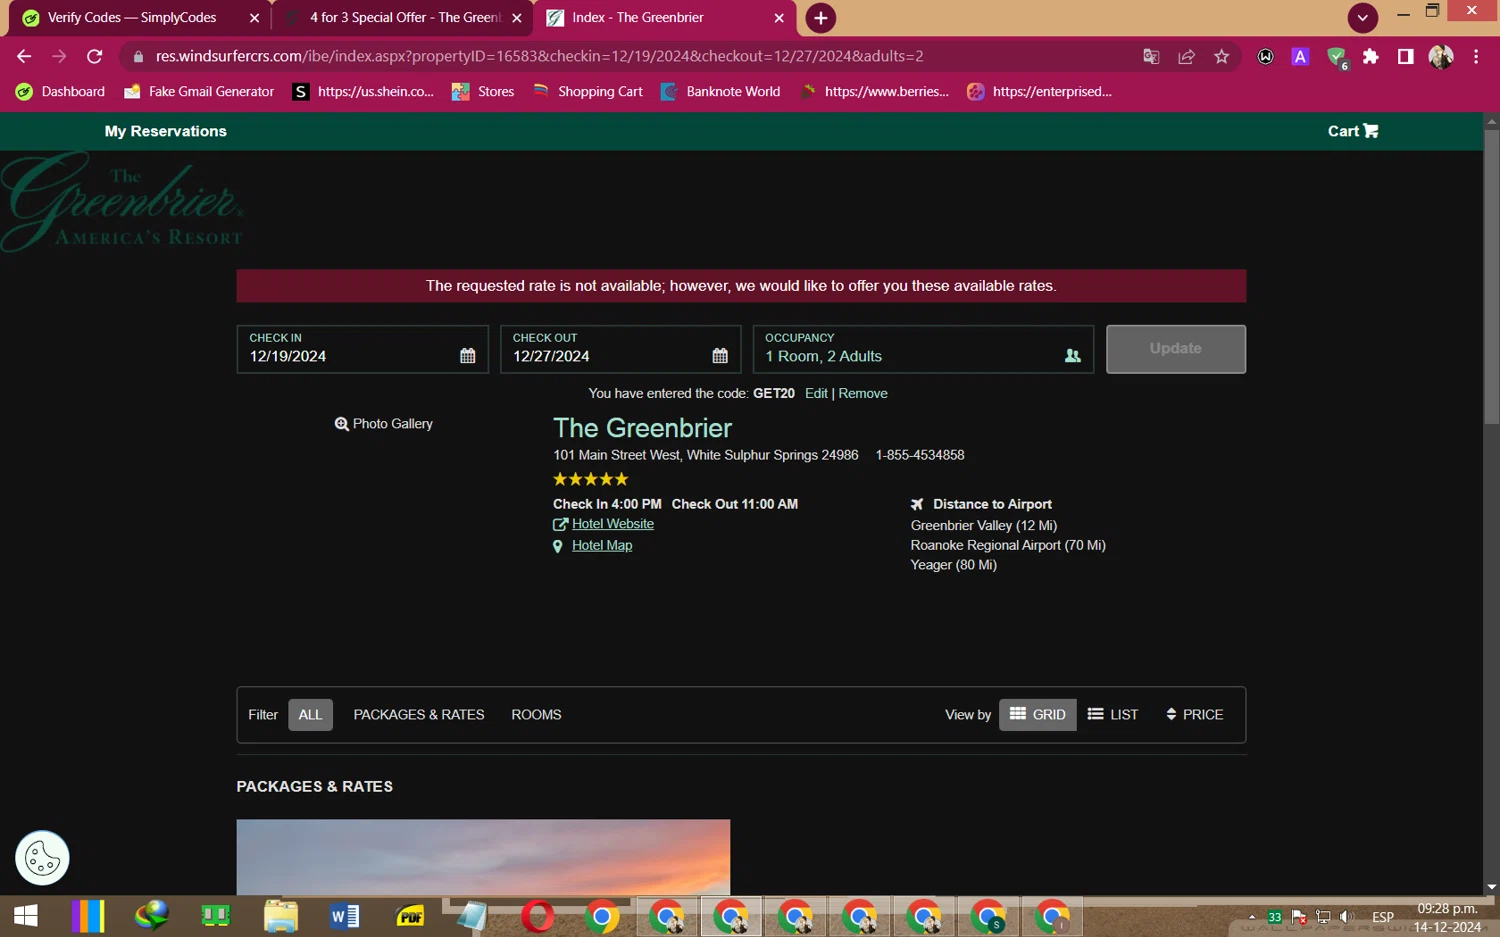Sort results by Price
Viewport: 1500px width, 937px height.
[1195, 715]
